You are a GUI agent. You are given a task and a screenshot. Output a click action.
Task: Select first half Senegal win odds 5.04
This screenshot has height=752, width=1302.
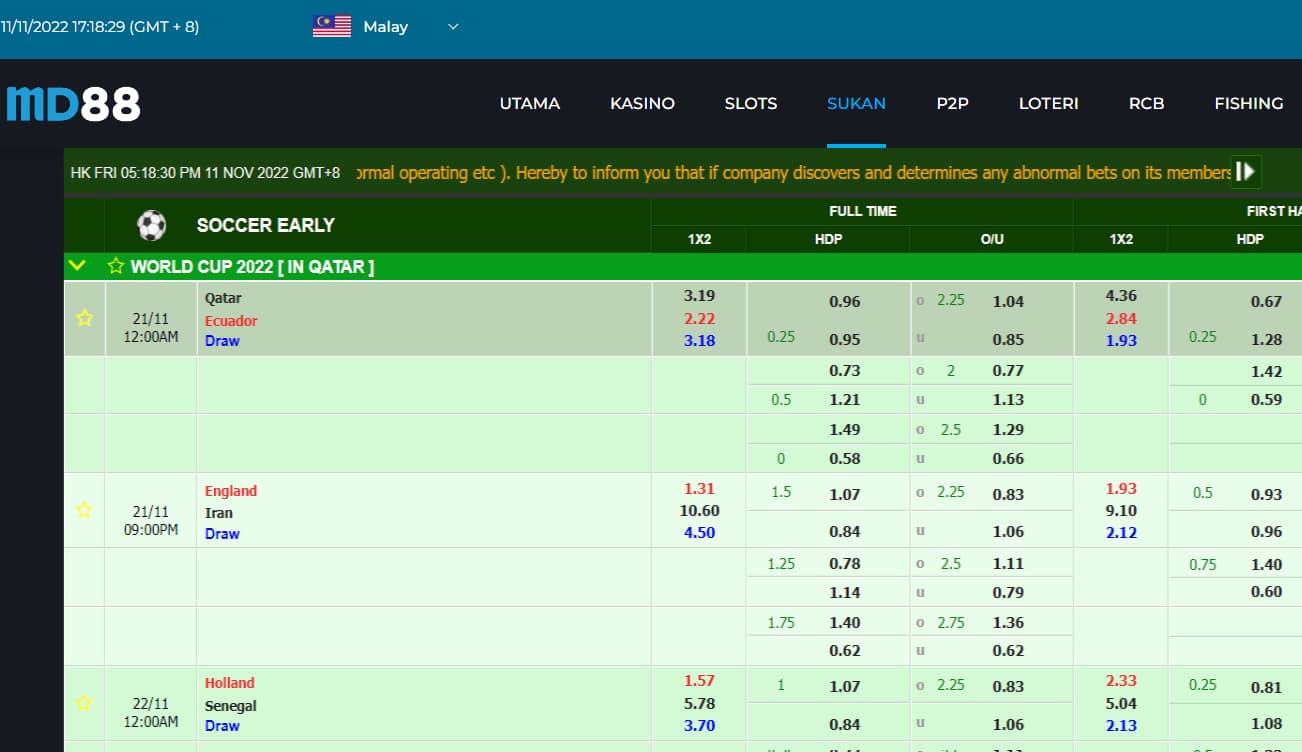pos(1121,704)
